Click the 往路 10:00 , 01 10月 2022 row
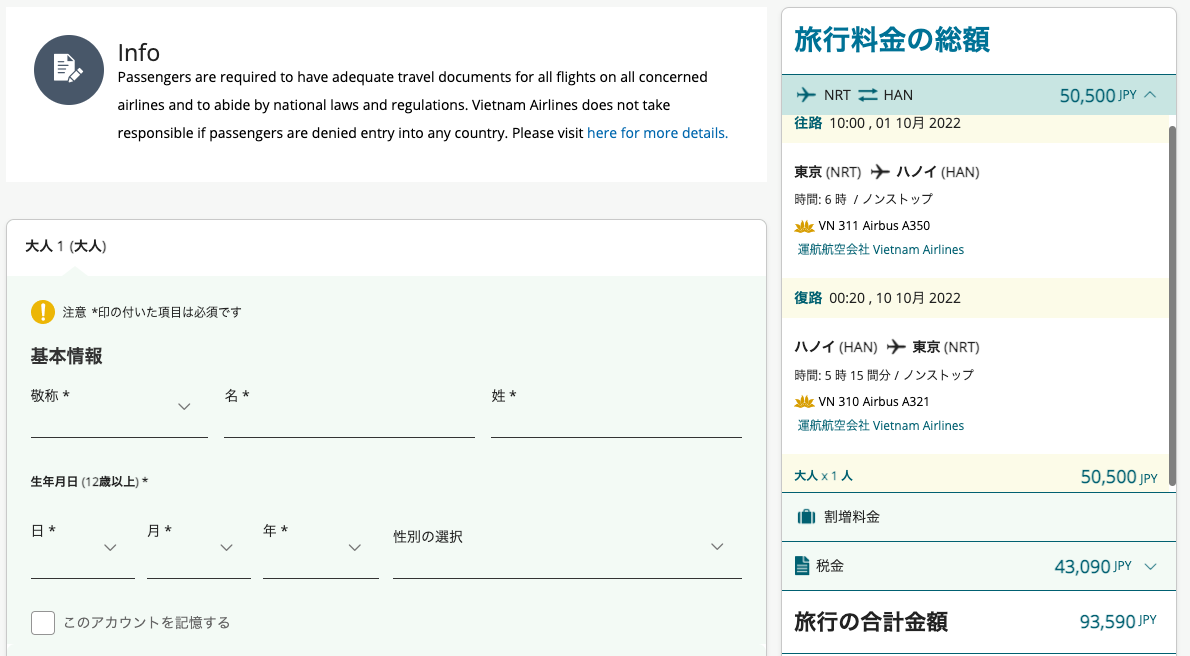The width and height of the screenshot is (1190, 656). (974, 128)
